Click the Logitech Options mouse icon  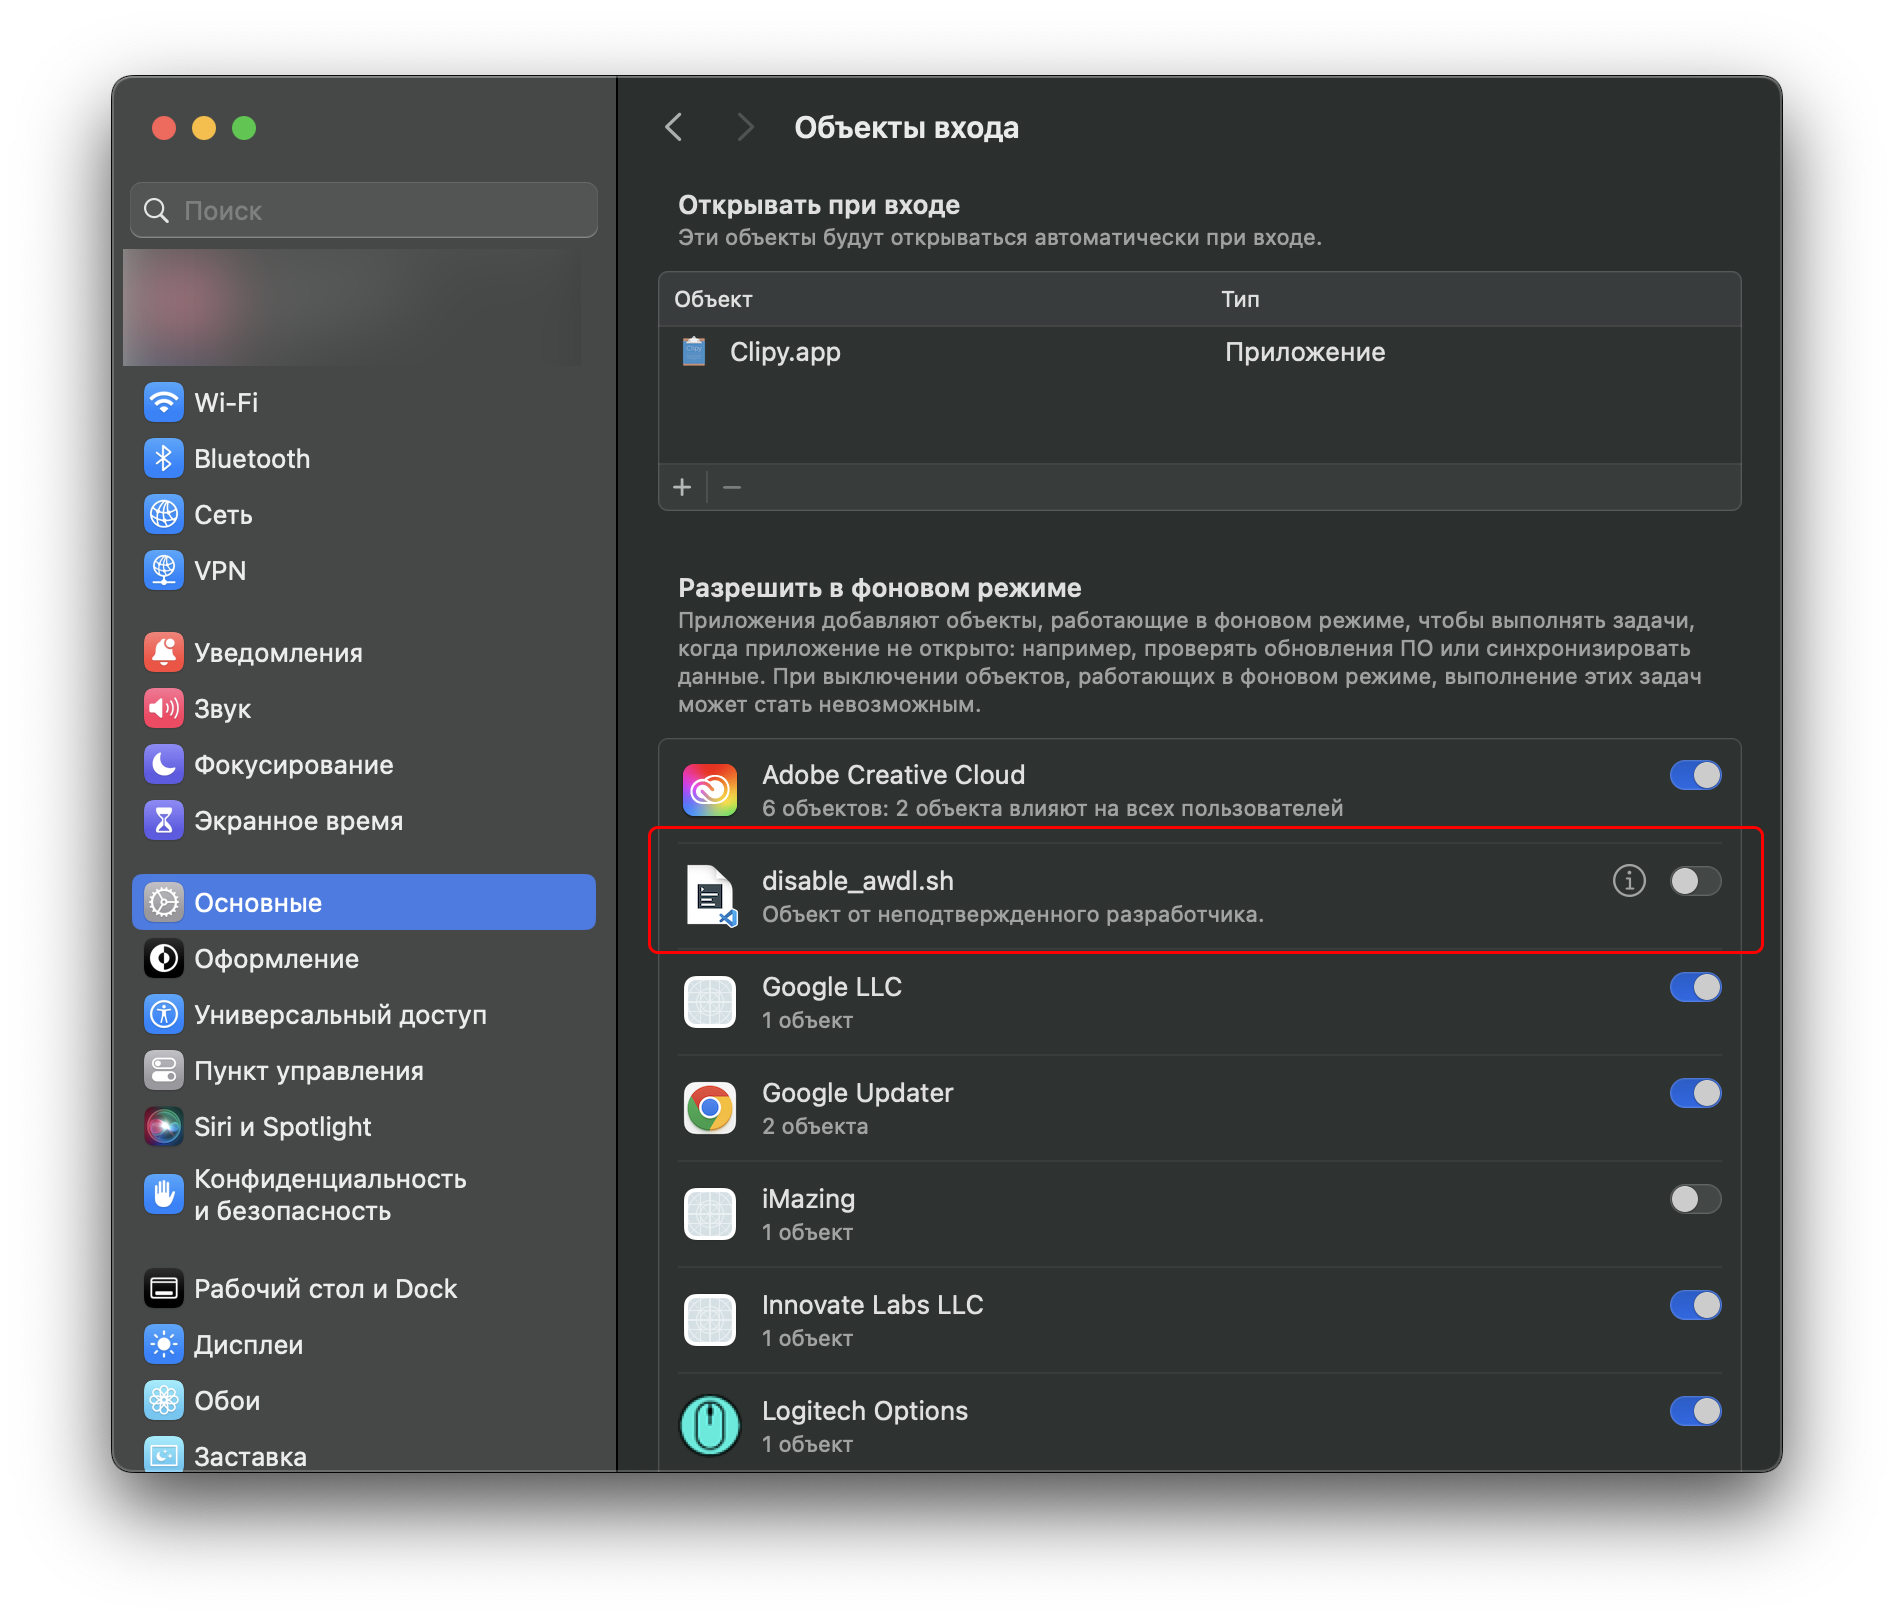[x=710, y=1425]
